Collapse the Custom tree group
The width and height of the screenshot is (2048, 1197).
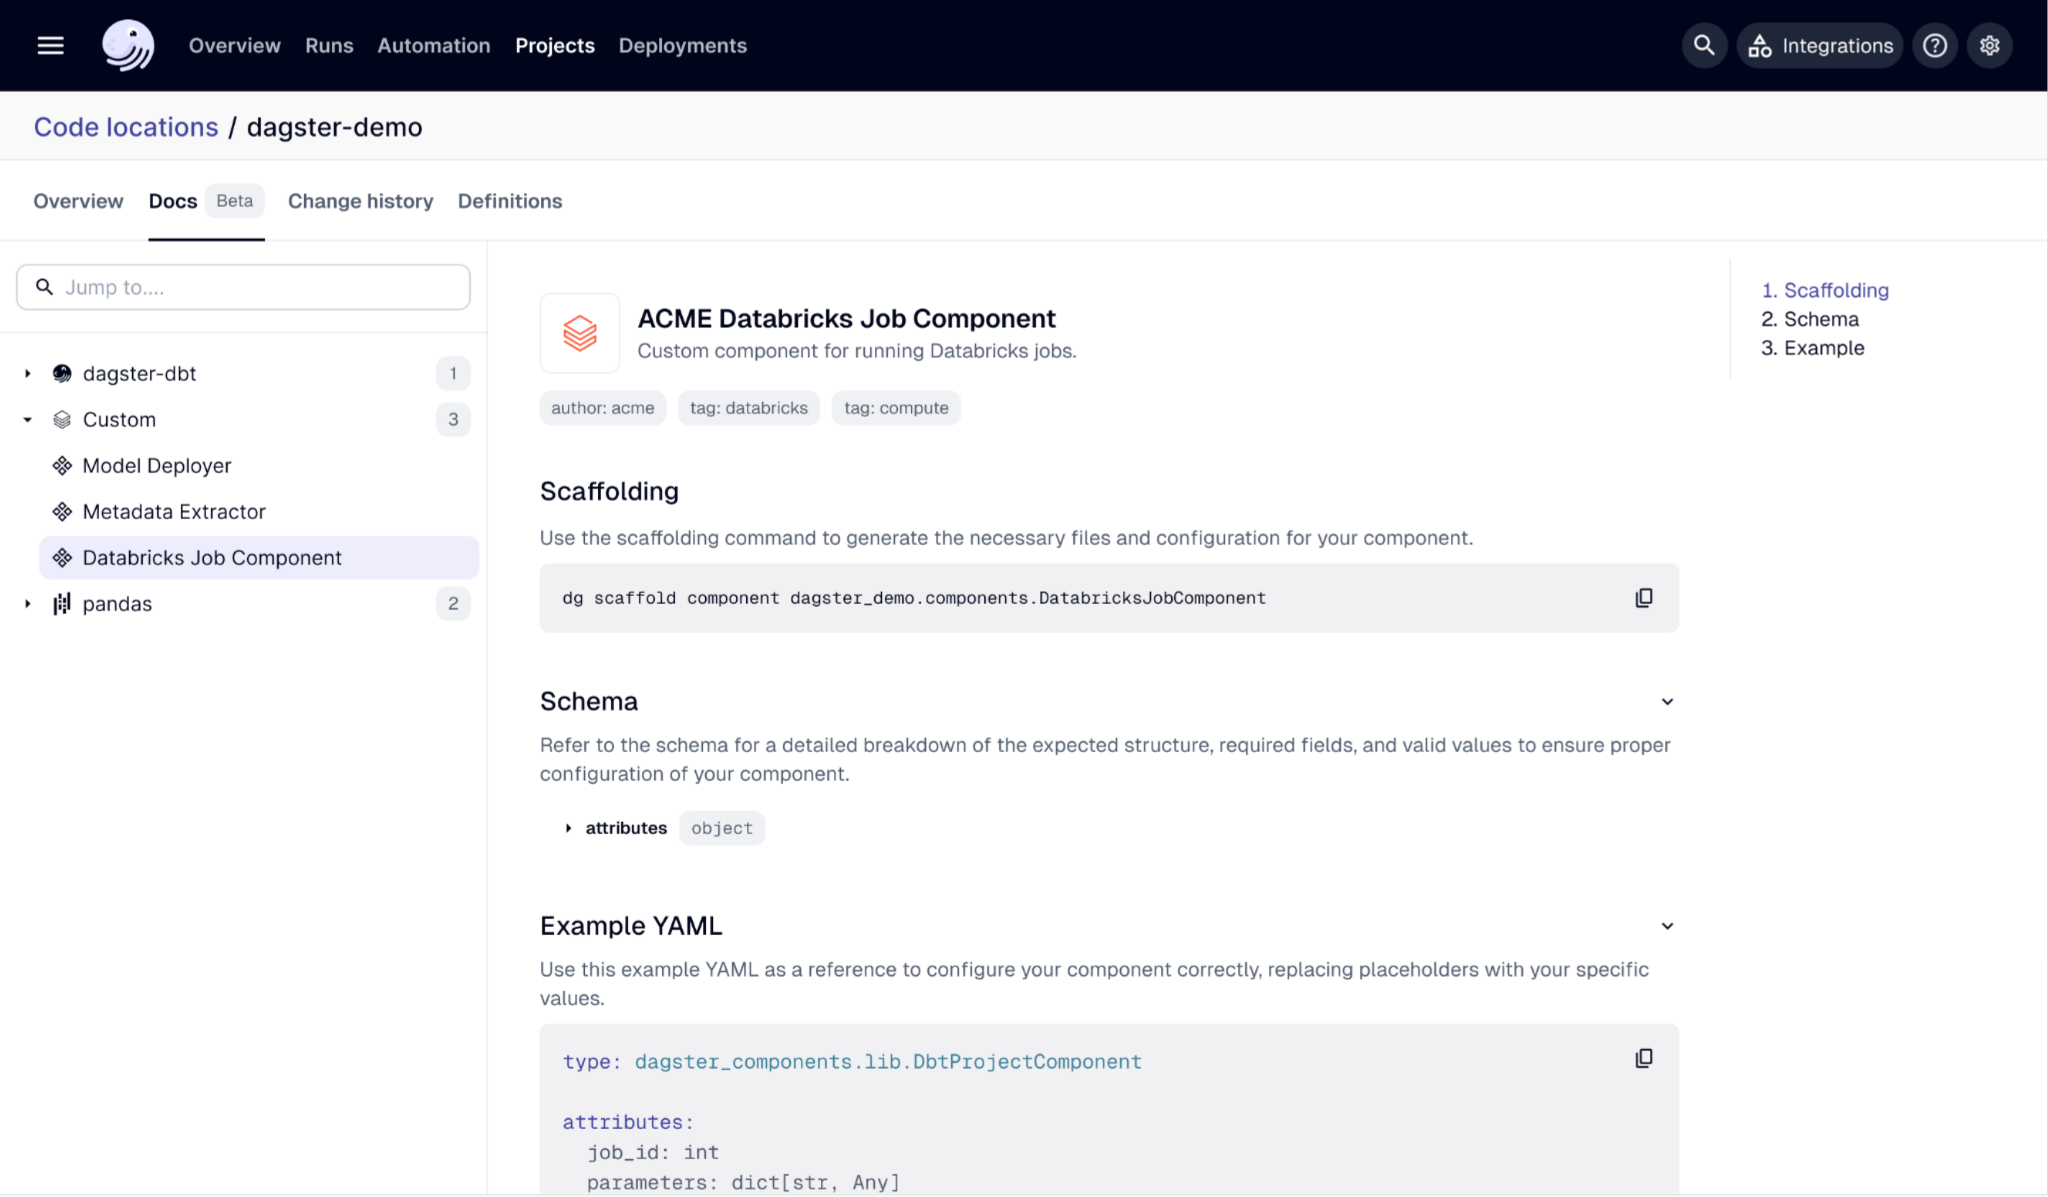pos(28,419)
